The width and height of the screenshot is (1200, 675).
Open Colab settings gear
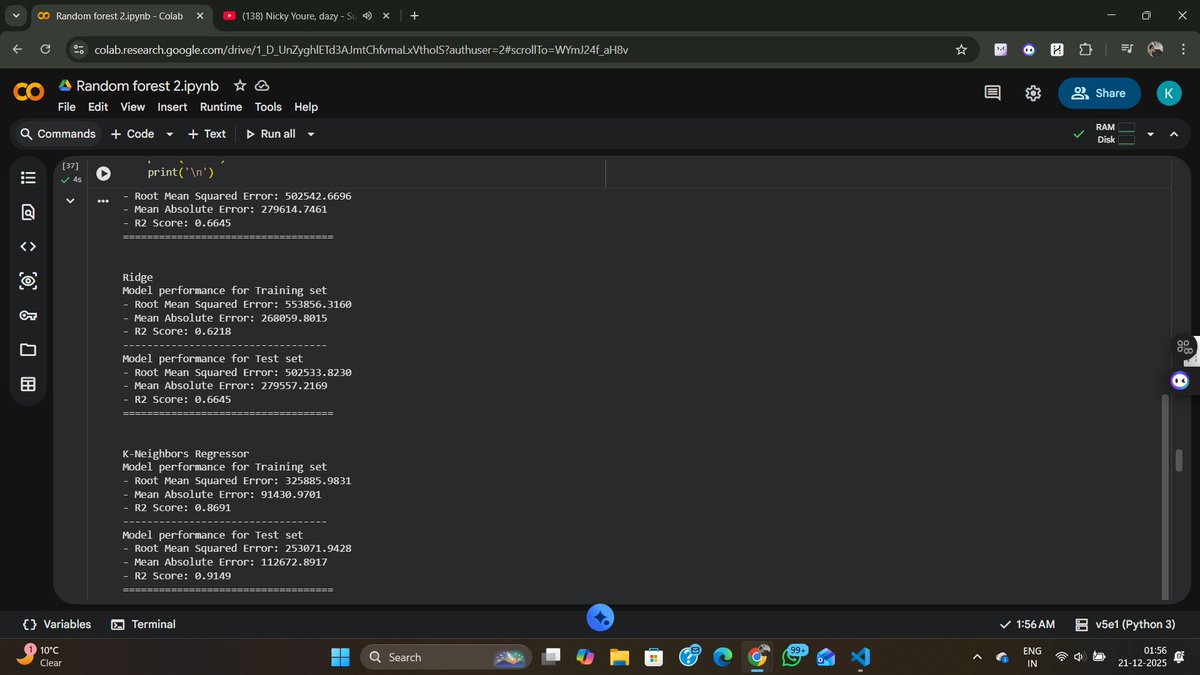[1033, 93]
